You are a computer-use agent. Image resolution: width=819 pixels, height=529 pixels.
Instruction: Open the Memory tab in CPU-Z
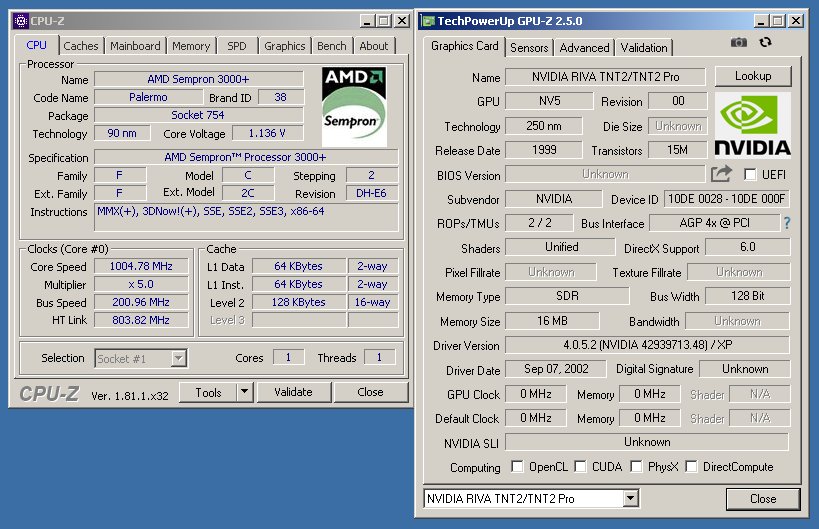[x=191, y=46]
